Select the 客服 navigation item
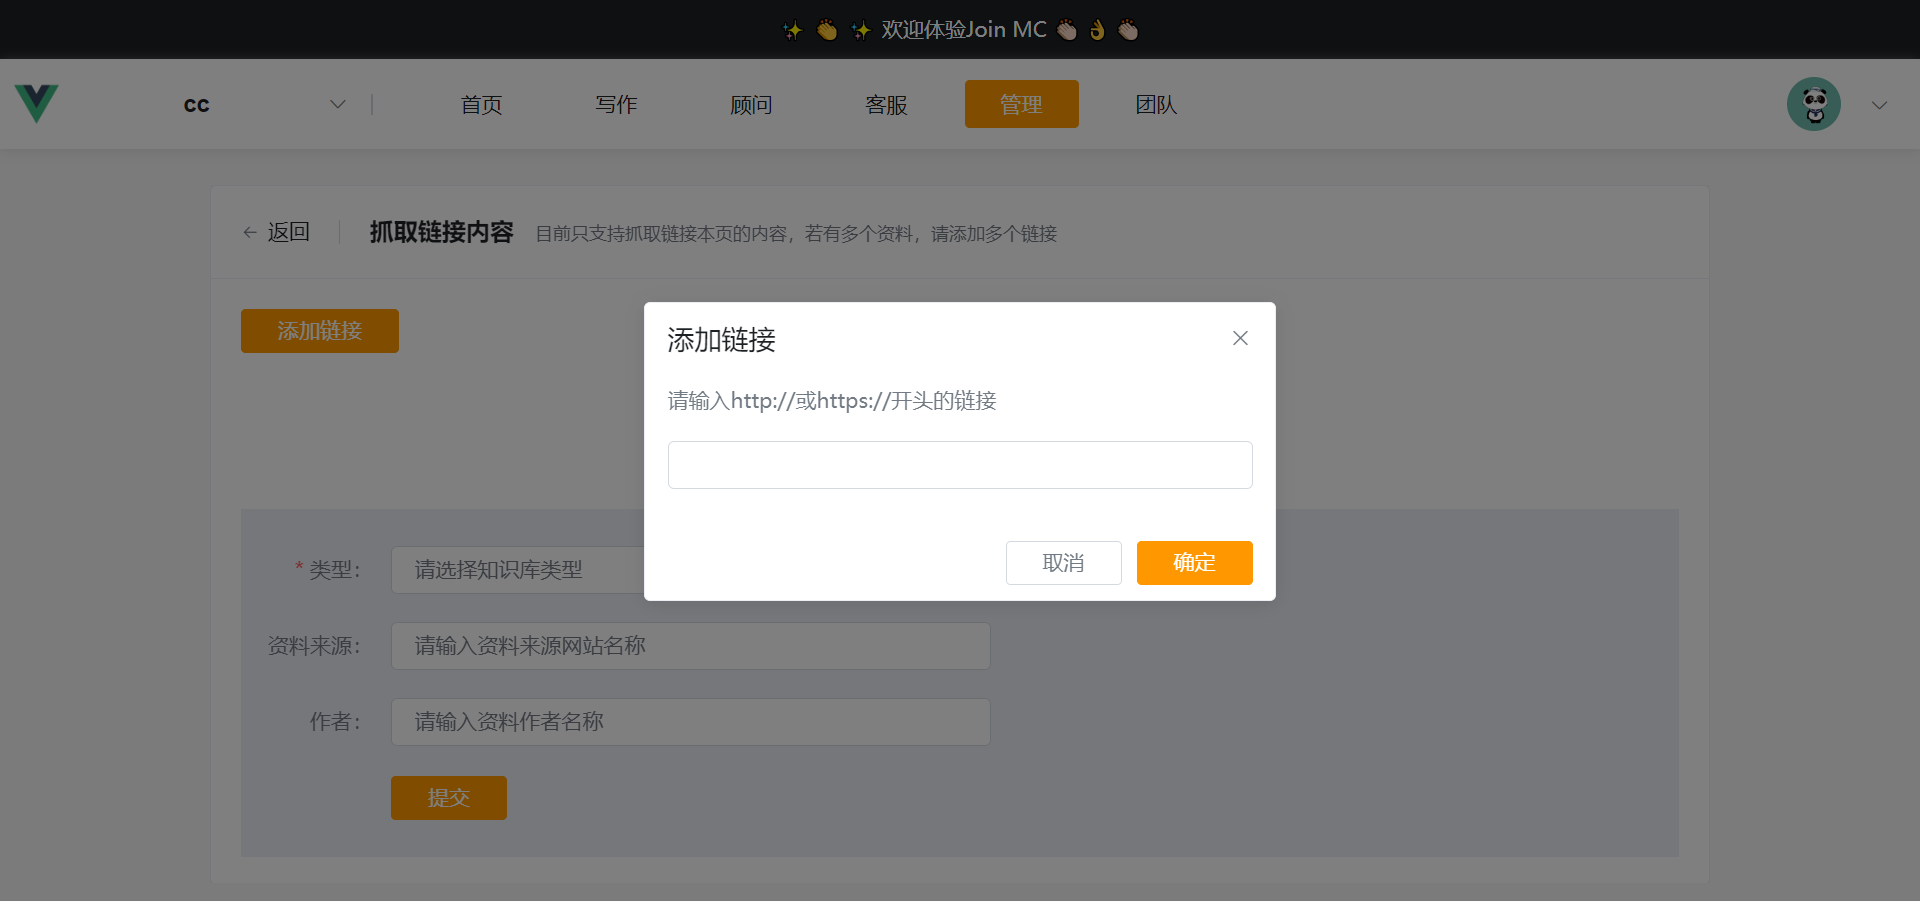 tap(886, 104)
